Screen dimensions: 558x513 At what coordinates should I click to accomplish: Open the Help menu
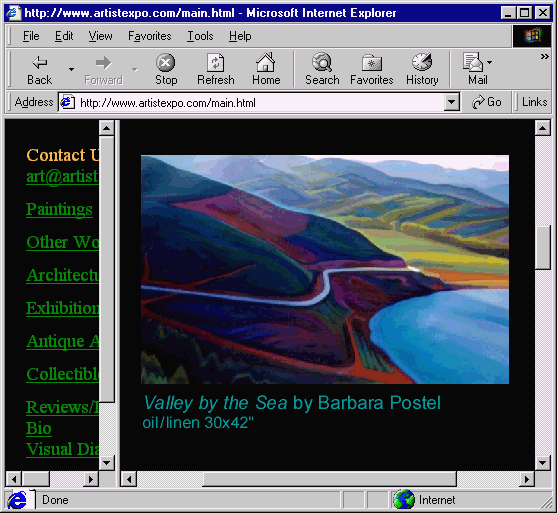coord(240,36)
